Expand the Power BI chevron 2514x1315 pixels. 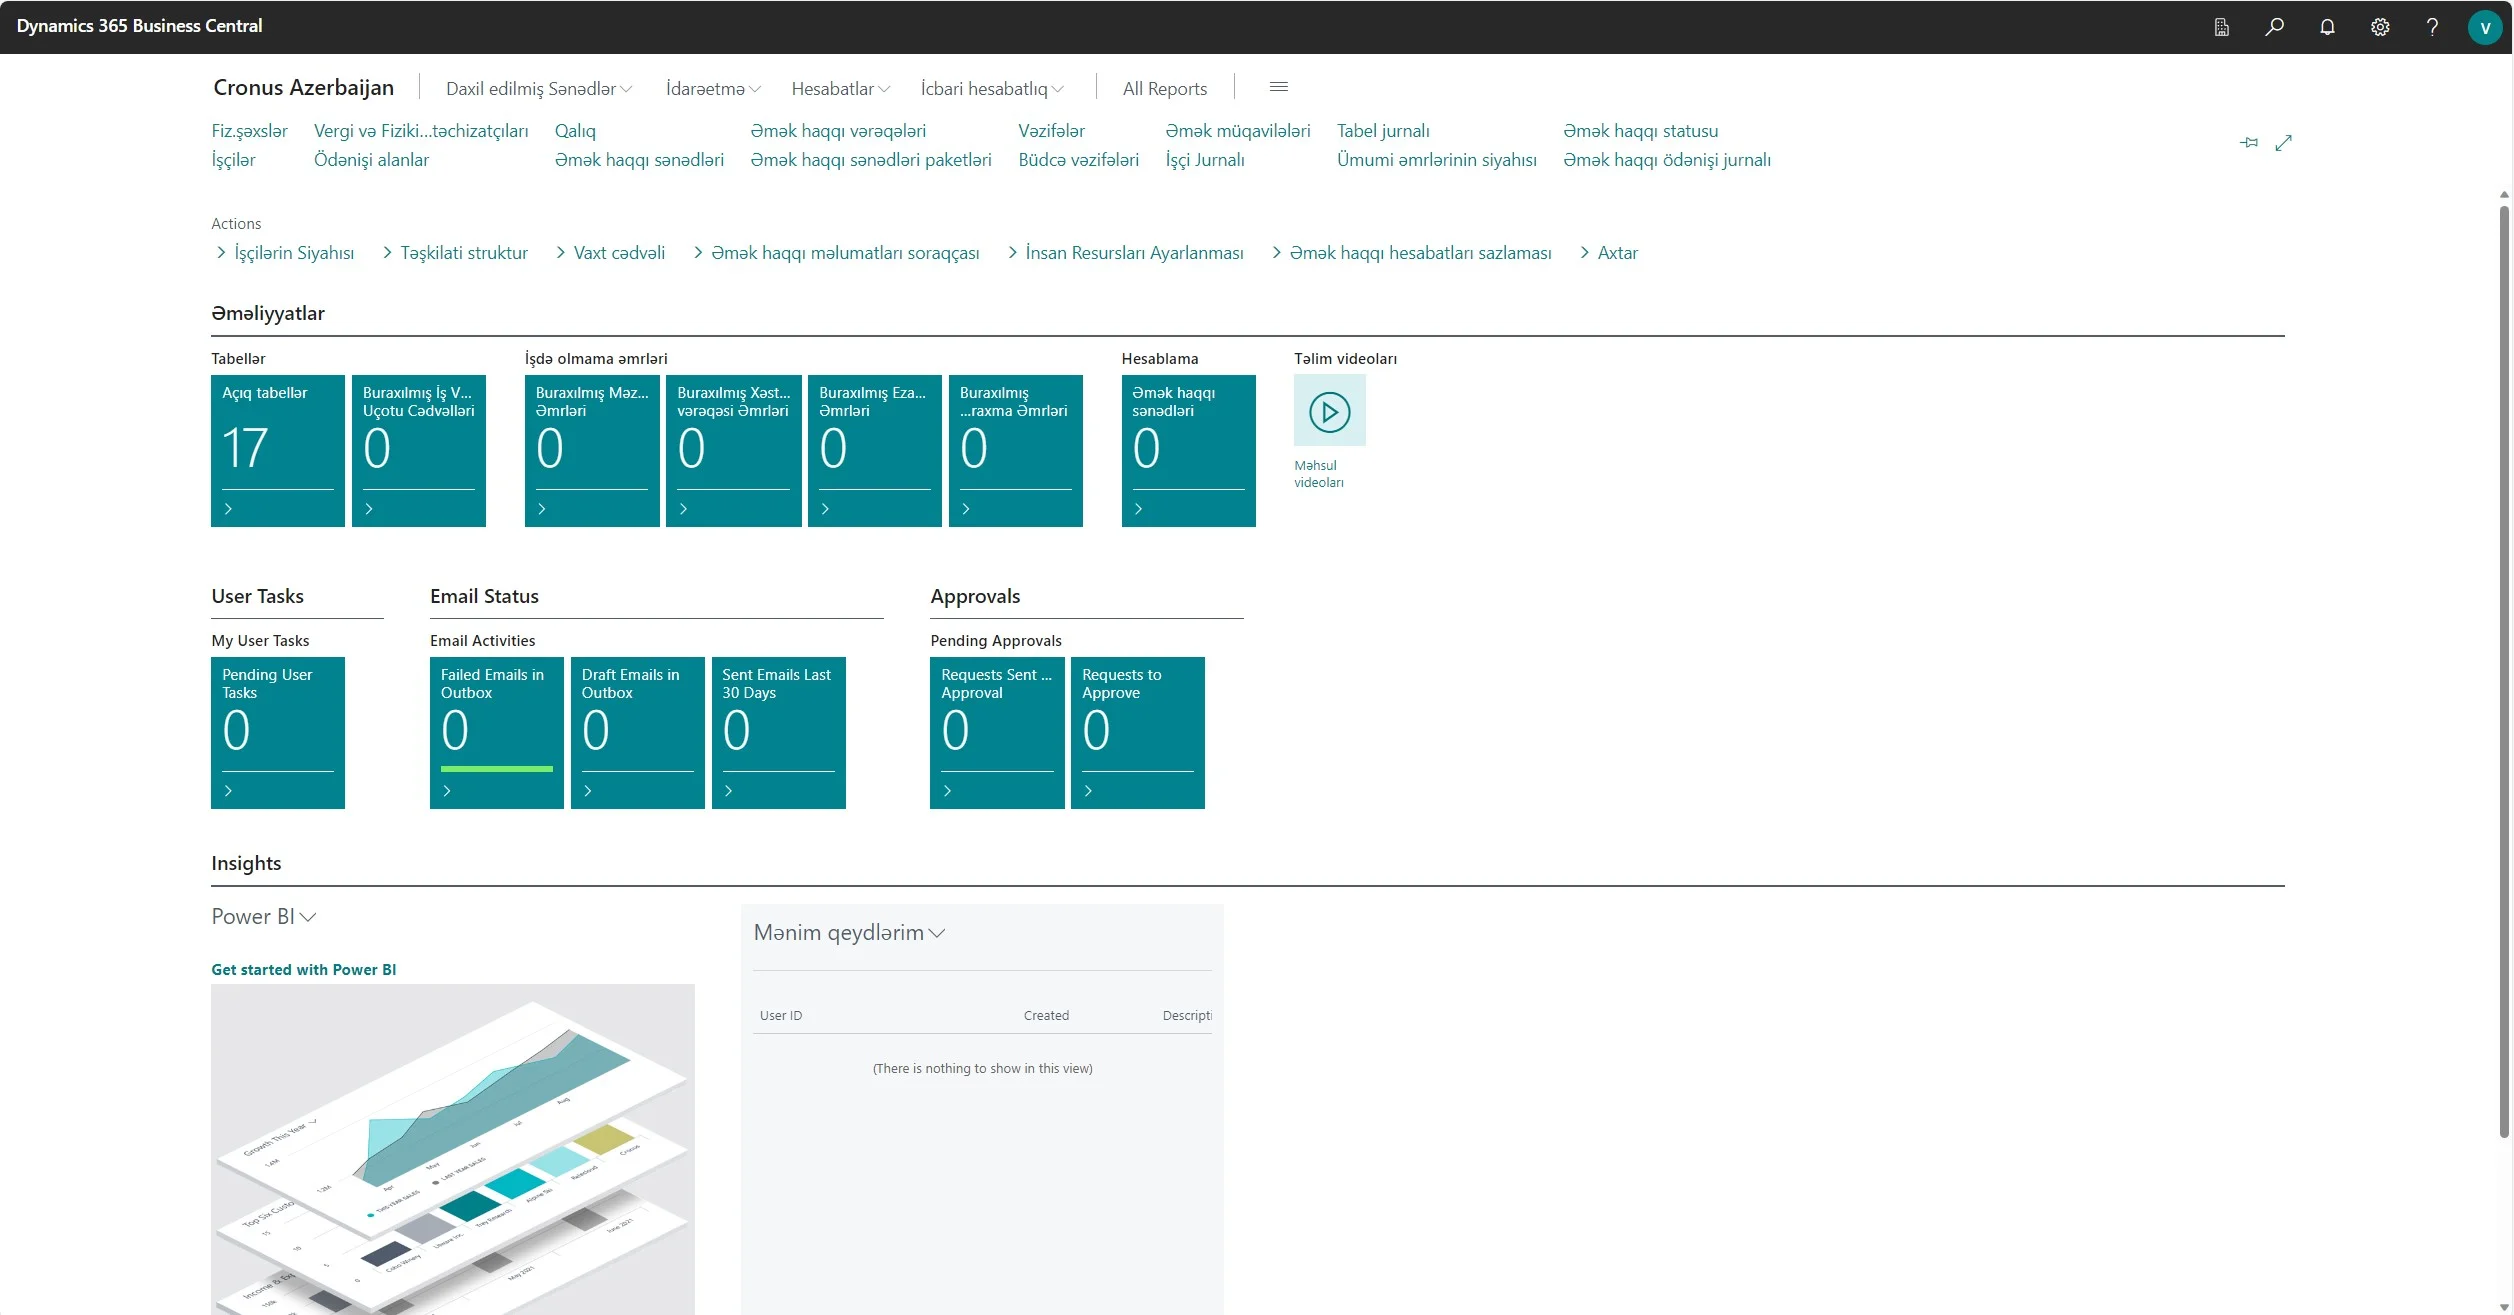pyautogui.click(x=308, y=917)
